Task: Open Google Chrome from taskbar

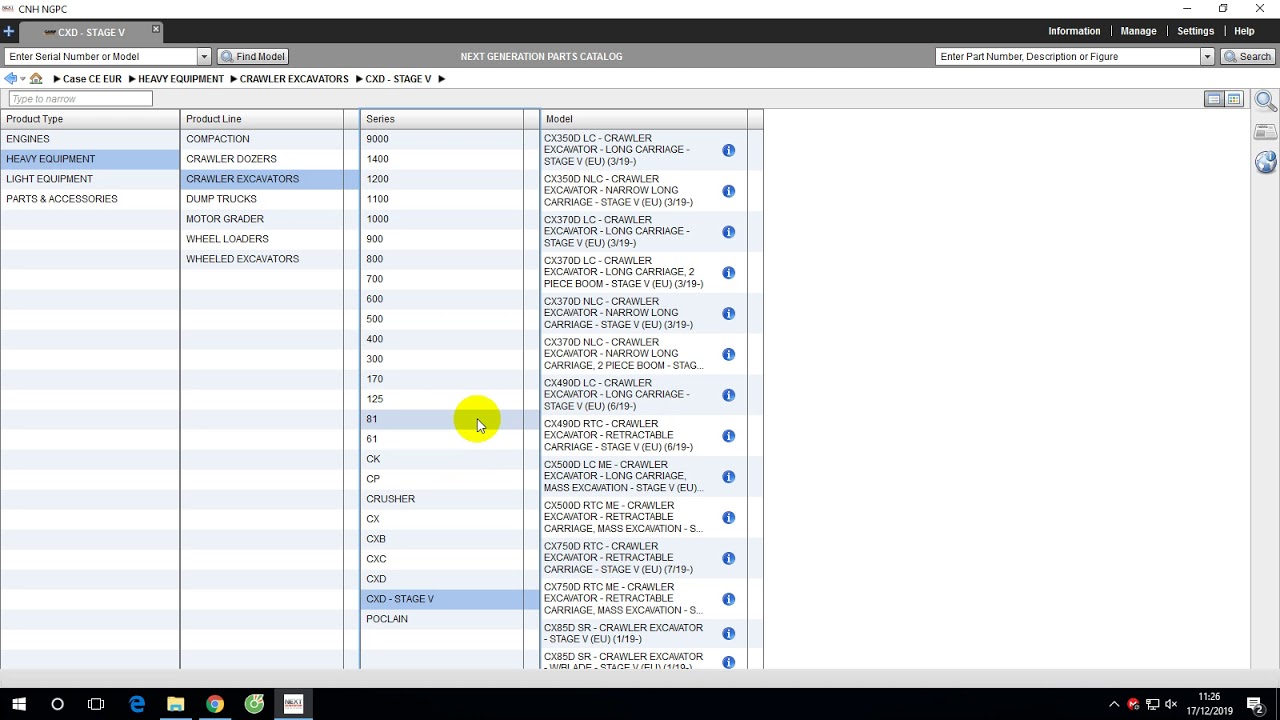Action: point(215,704)
